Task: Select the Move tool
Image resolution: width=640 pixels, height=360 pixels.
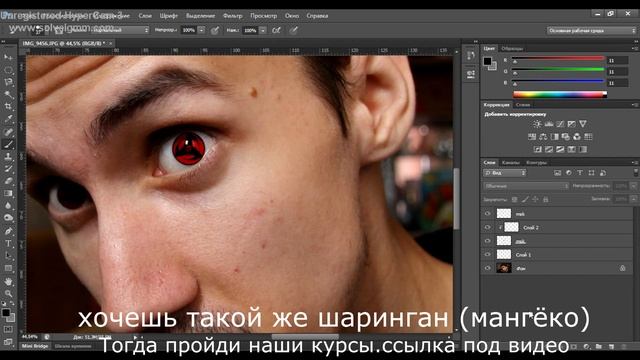Action: click(x=8, y=58)
